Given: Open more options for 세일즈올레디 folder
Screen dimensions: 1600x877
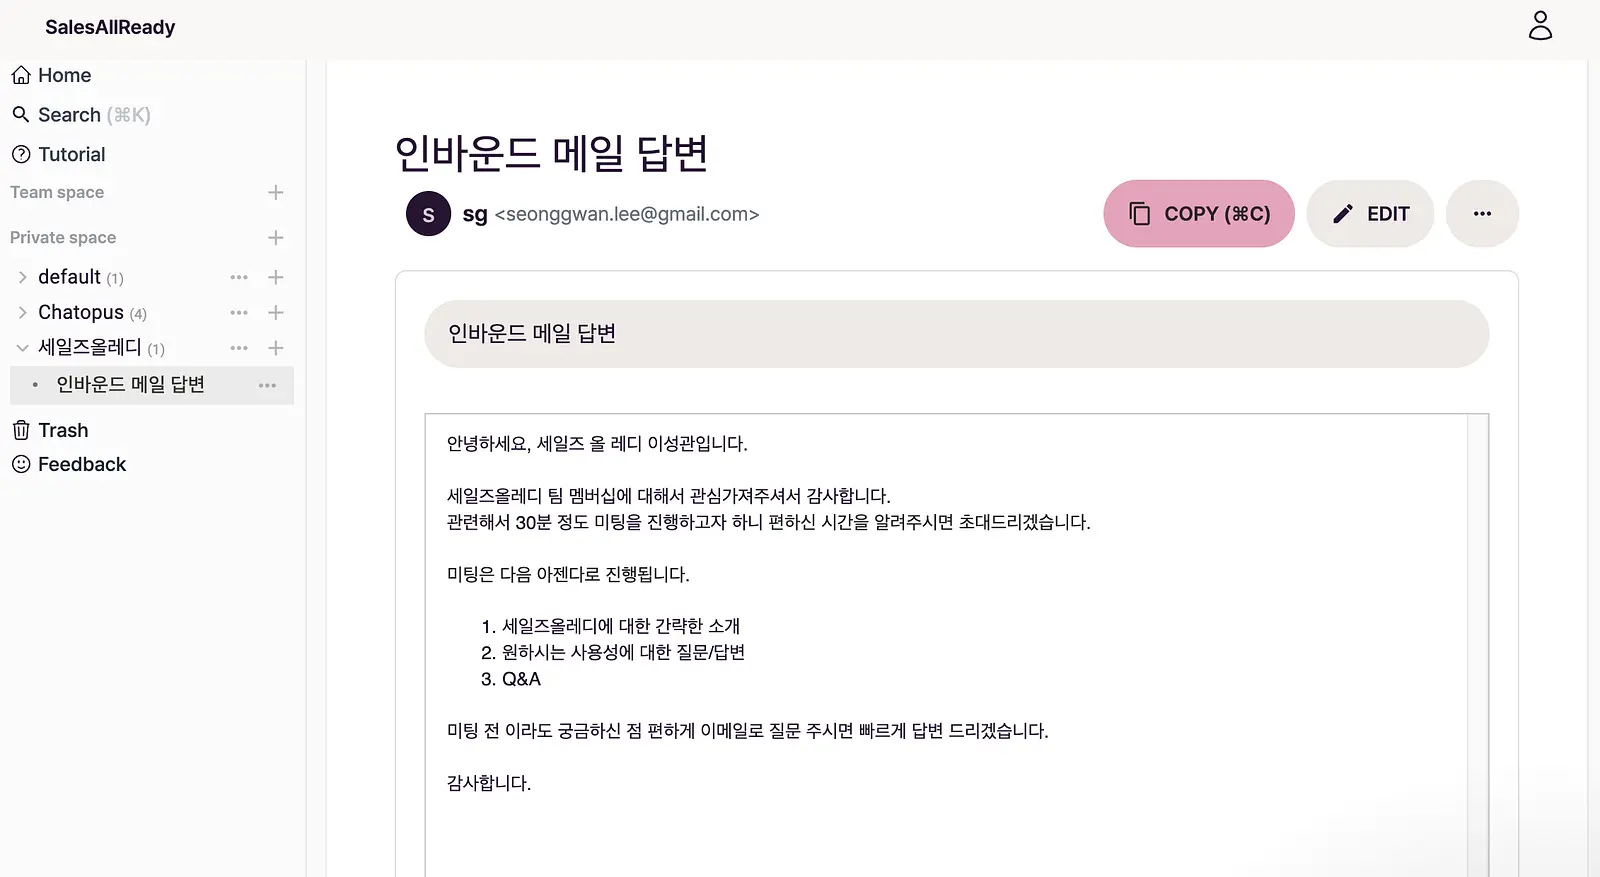Looking at the screenshot, I should click(x=239, y=348).
